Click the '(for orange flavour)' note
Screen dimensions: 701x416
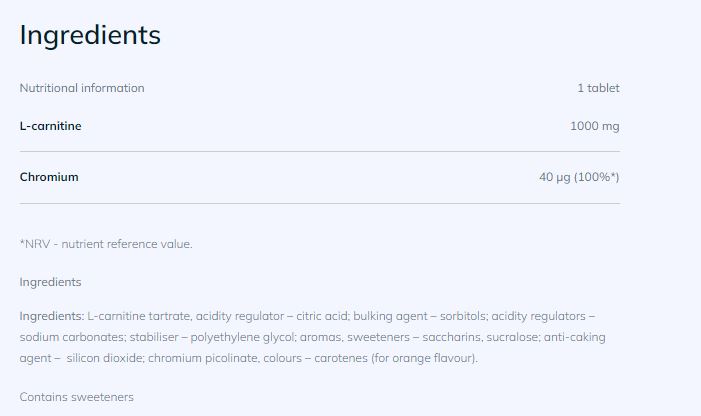[423, 358]
